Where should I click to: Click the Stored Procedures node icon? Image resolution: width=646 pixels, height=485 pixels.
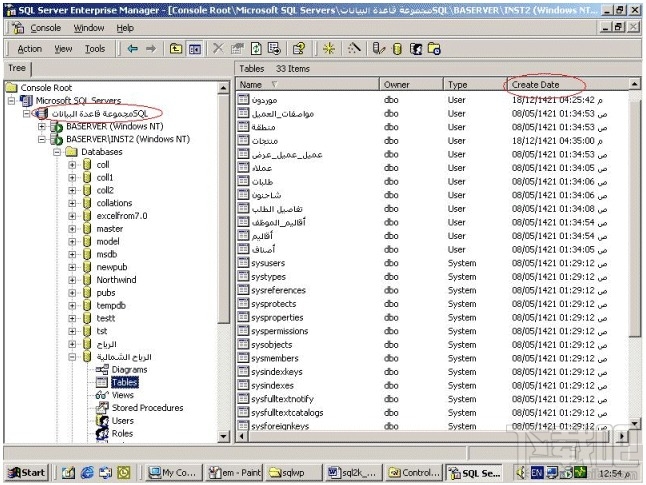click(102, 408)
